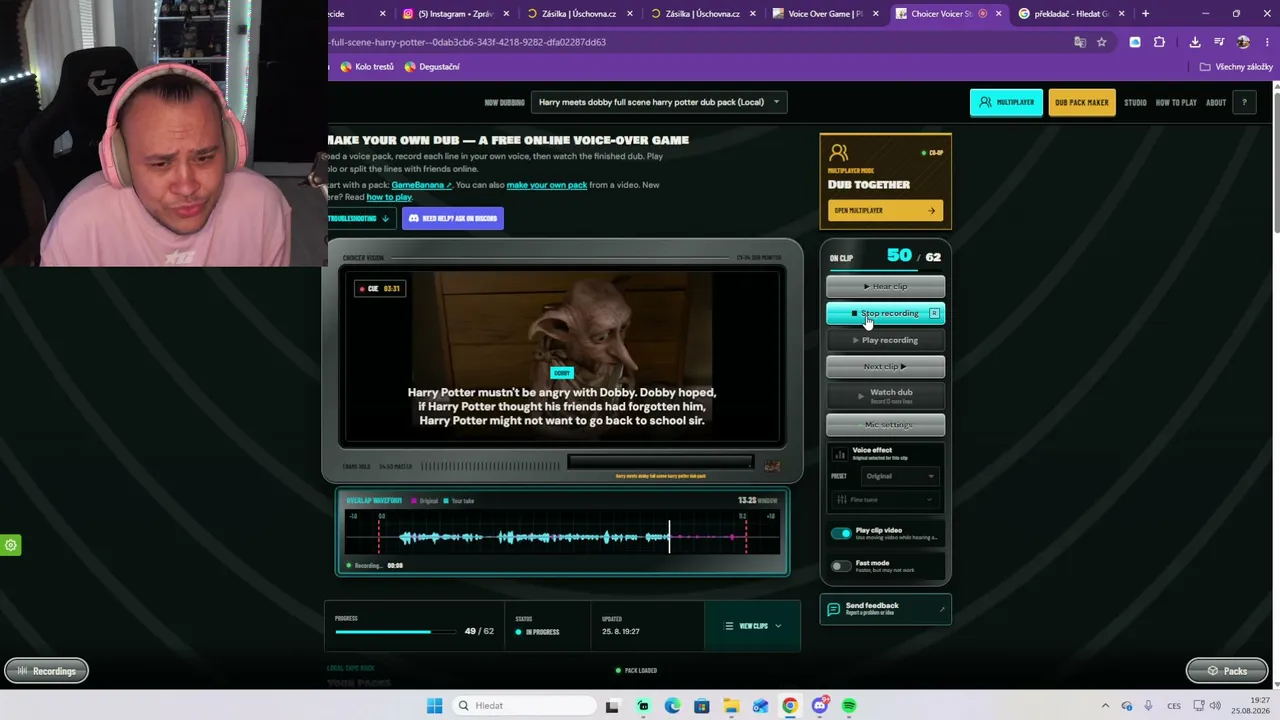Image resolution: width=1280 pixels, height=720 pixels.
Task: Show hidden system tray icons chevron
Action: (x=1105, y=706)
